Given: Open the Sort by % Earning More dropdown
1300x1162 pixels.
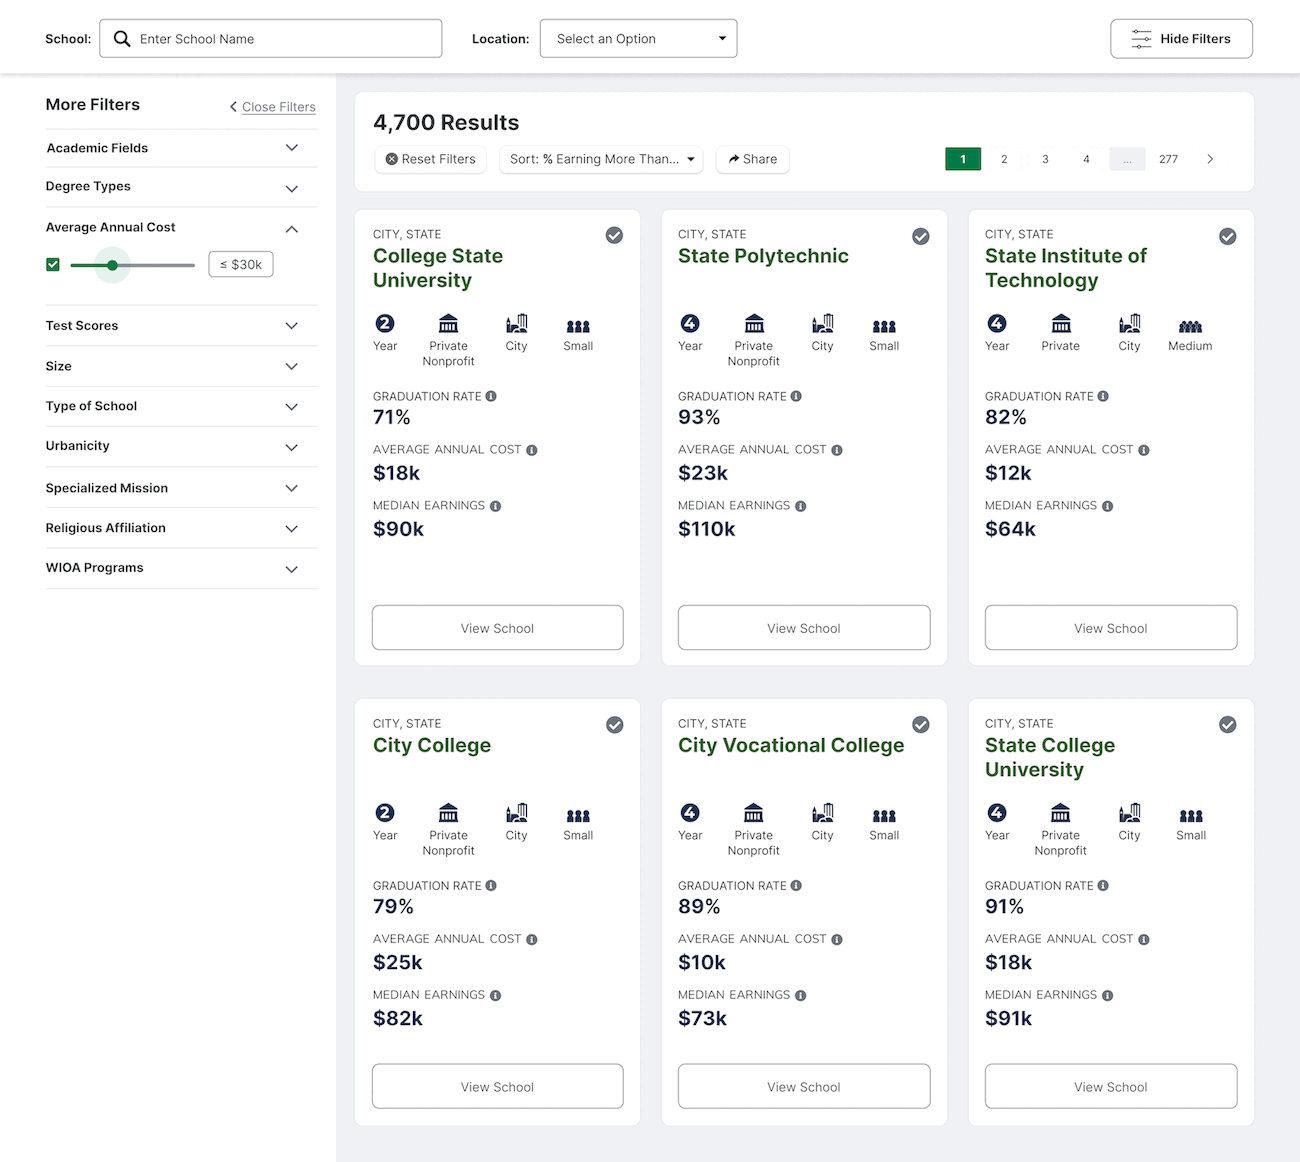Looking at the screenshot, I should point(601,159).
